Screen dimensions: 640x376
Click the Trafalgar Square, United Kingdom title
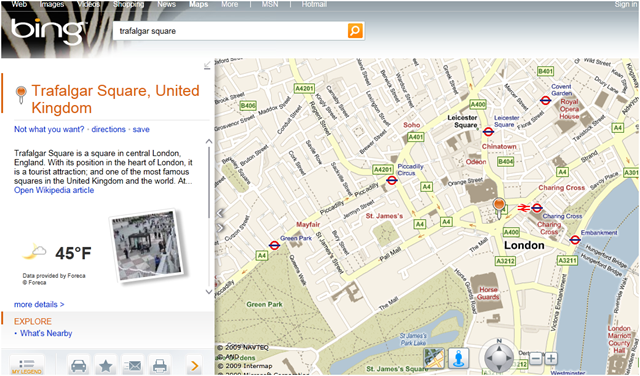click(115, 99)
